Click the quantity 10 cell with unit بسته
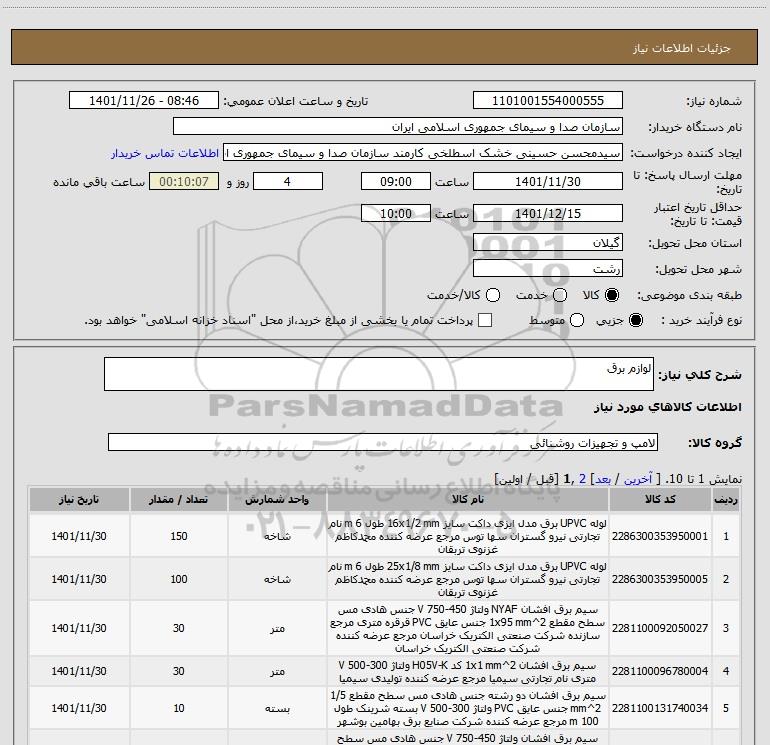The image size is (770, 745). (179, 708)
